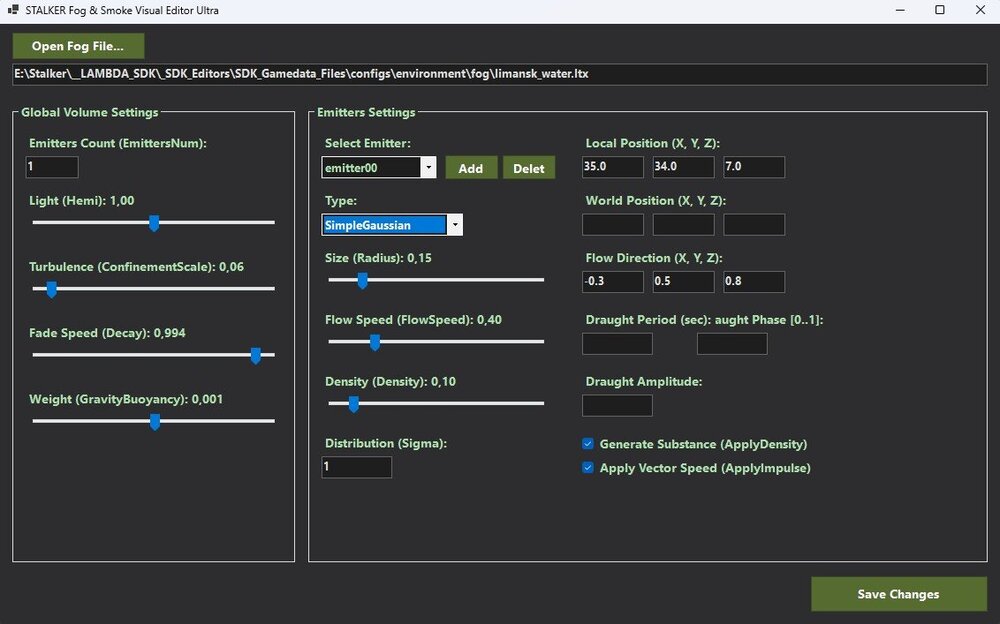The image size is (1000, 624).
Task: Click Flow Direction Z field 0.8
Action: 754,281
